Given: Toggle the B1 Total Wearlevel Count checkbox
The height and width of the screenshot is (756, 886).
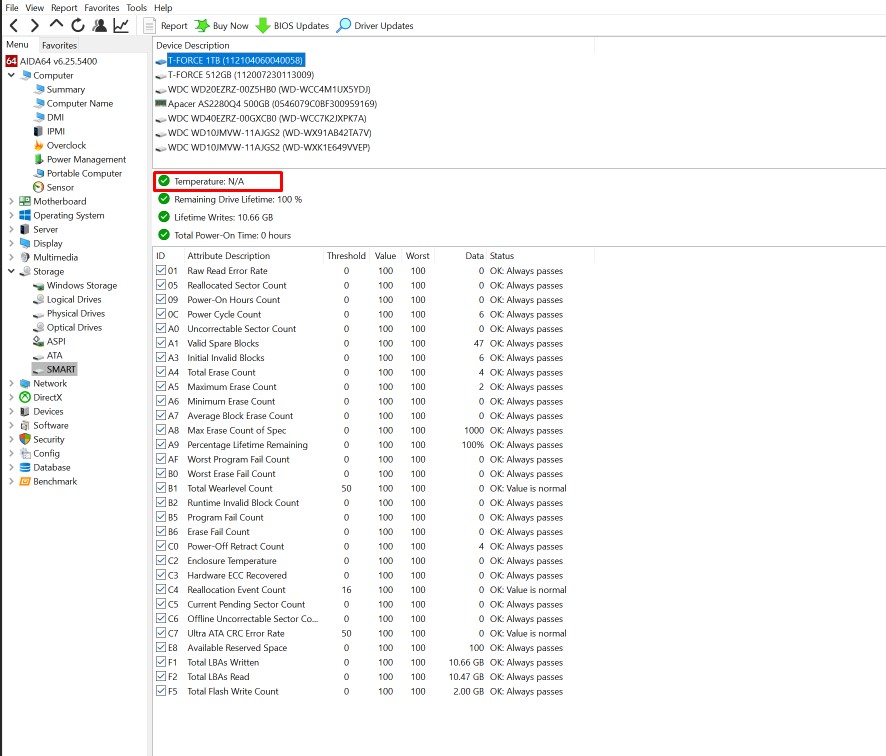Looking at the screenshot, I should click(x=161, y=488).
